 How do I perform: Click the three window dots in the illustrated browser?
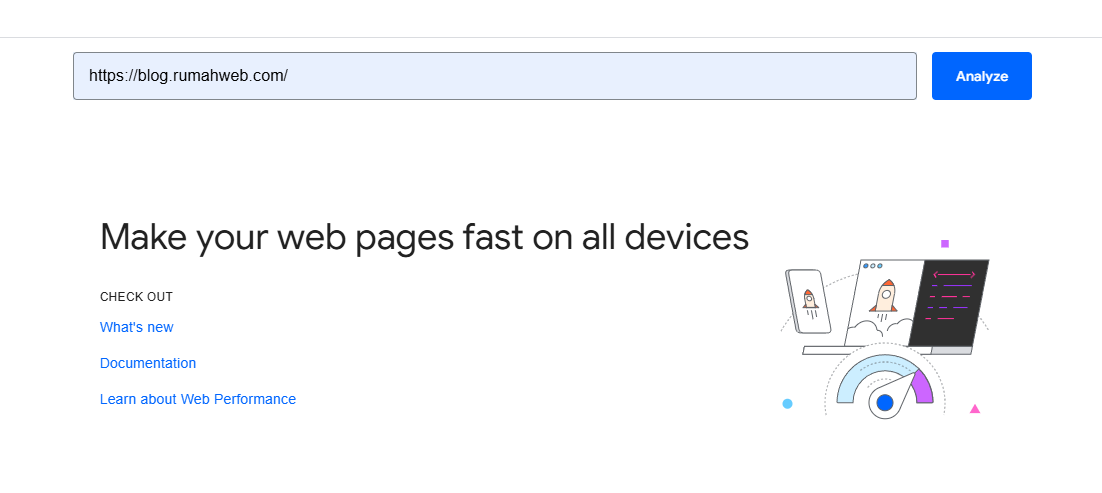tap(872, 266)
